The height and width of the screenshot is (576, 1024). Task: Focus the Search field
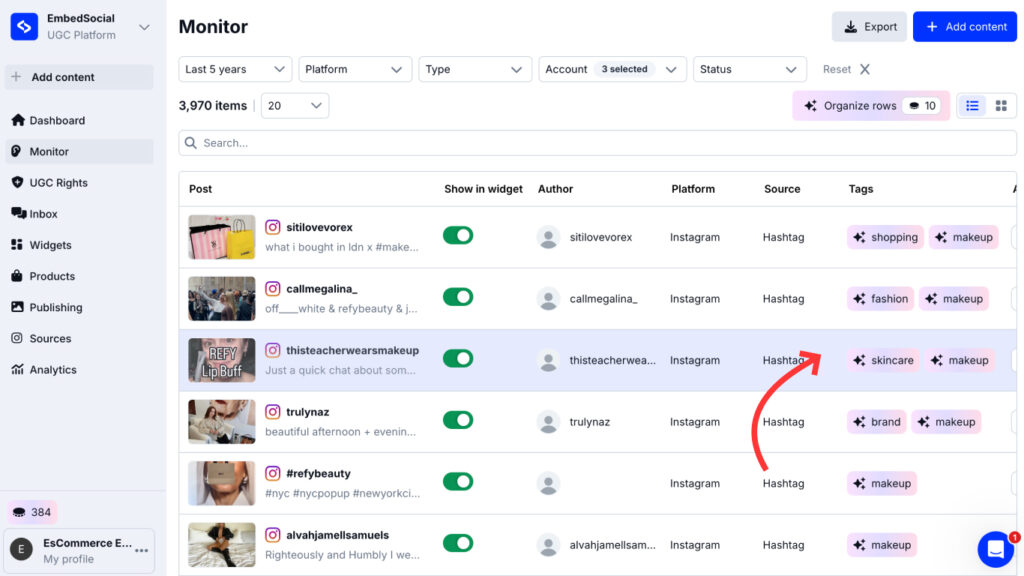point(598,143)
